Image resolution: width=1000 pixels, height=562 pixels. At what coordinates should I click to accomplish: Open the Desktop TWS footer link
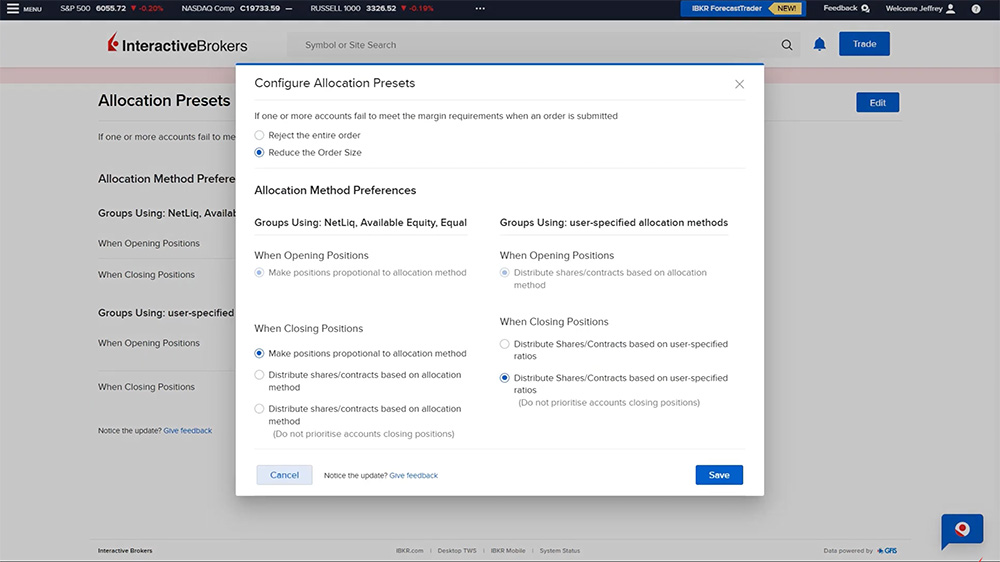(x=457, y=551)
